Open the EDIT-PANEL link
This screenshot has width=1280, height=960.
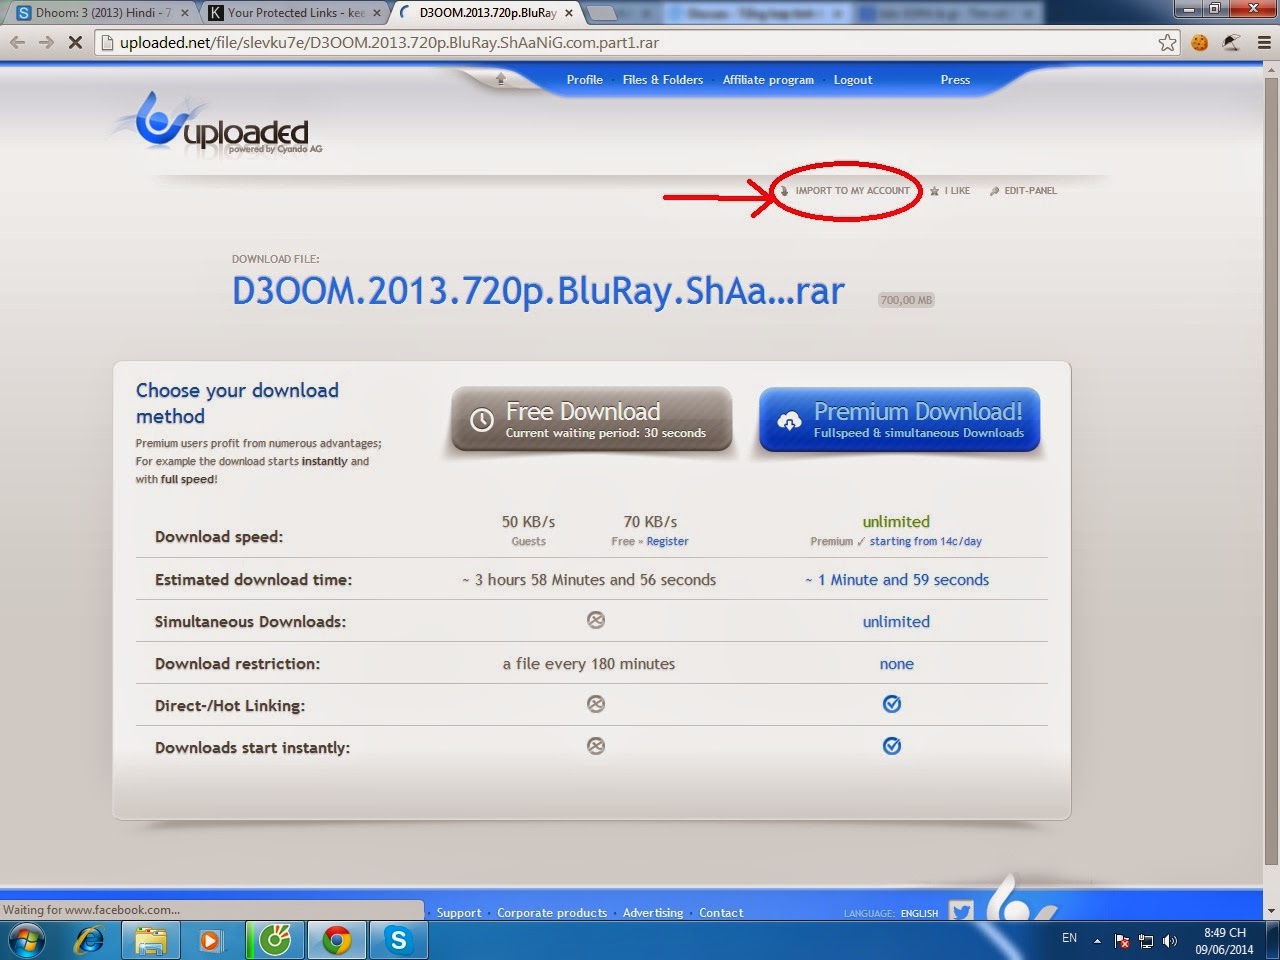pyautogui.click(x=1030, y=190)
